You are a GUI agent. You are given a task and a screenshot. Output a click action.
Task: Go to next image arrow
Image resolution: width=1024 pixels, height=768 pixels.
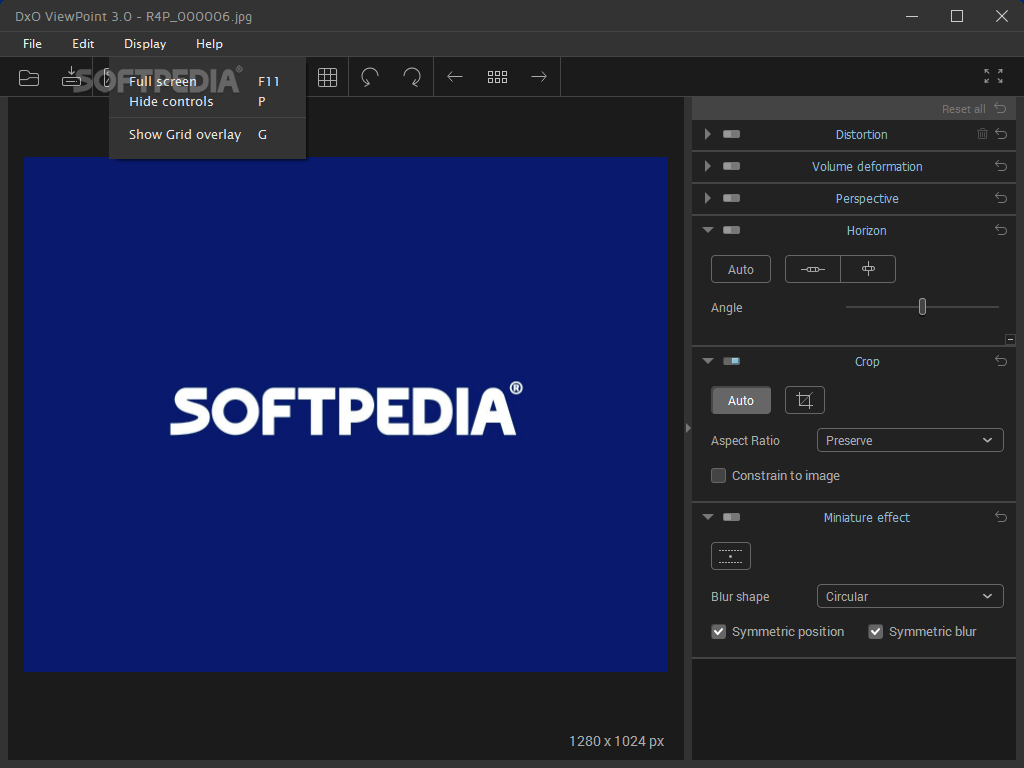(539, 77)
